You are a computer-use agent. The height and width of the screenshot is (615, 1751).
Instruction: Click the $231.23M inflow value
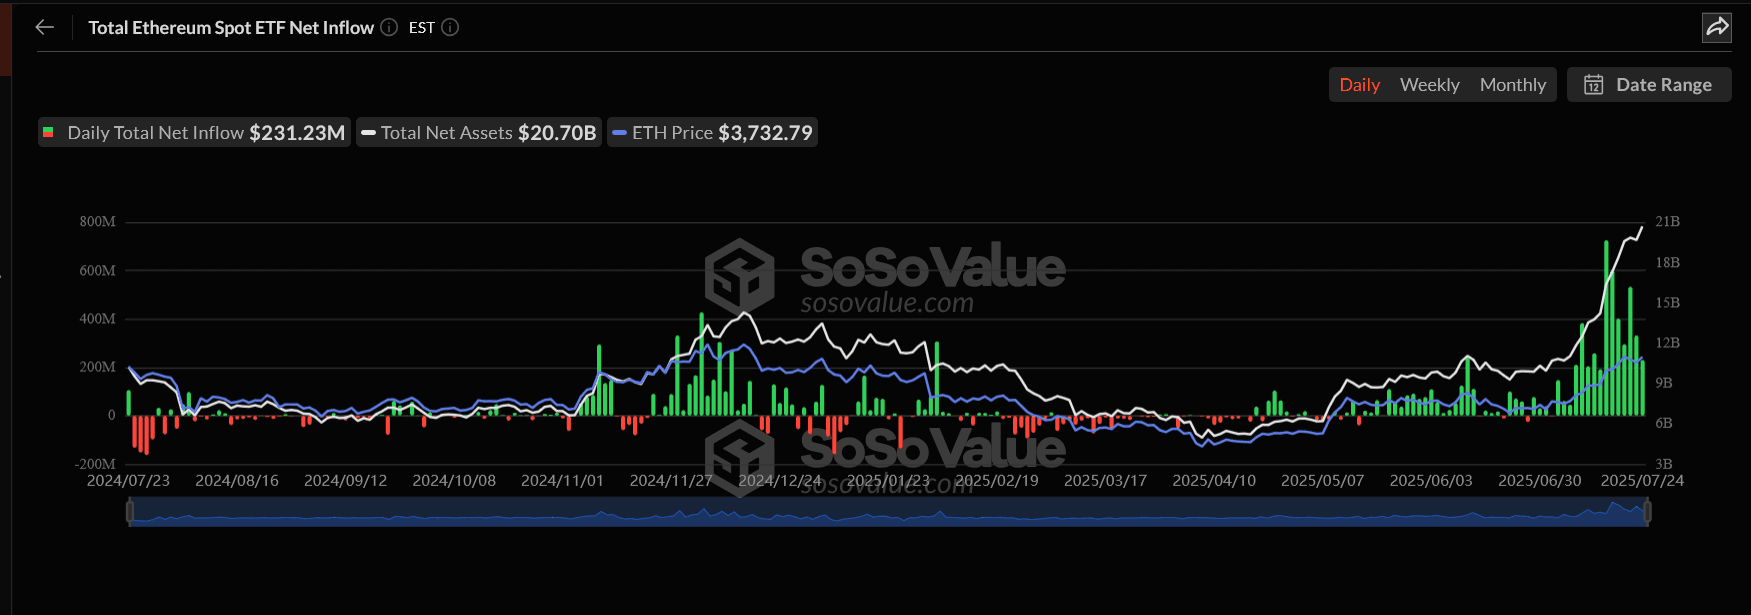click(297, 133)
